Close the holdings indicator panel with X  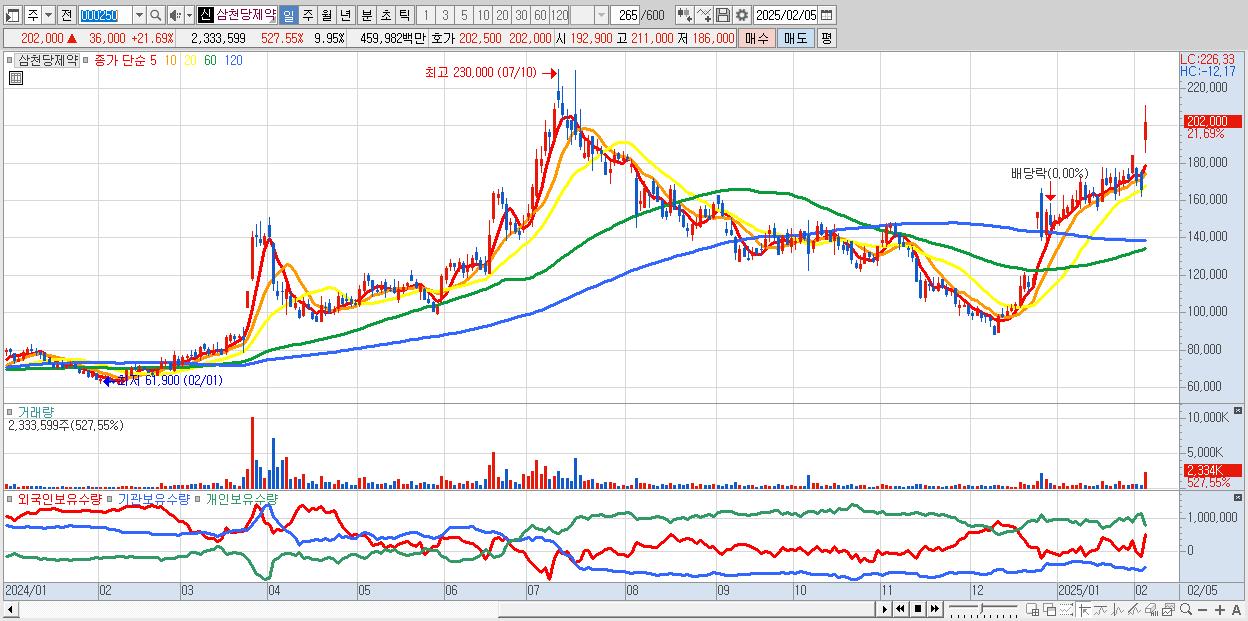click(1240, 497)
